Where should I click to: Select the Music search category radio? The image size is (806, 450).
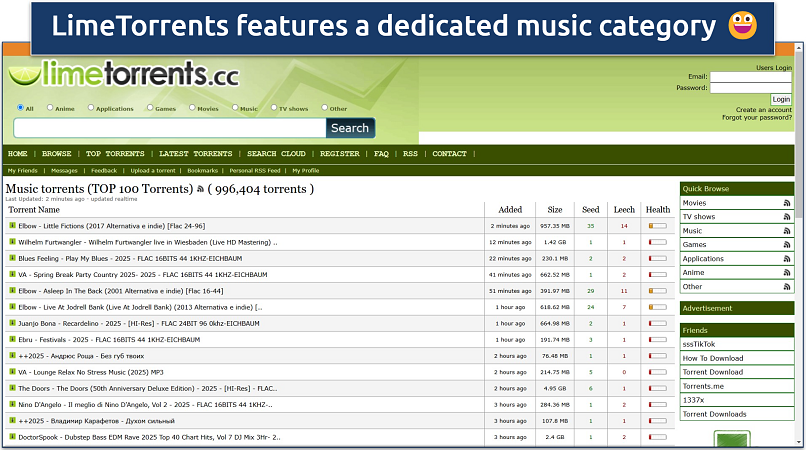(x=235, y=107)
